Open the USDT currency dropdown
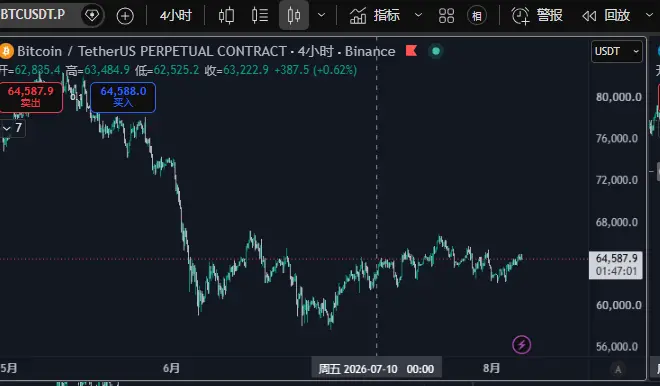Image resolution: width=660 pixels, height=386 pixels. 617,51
